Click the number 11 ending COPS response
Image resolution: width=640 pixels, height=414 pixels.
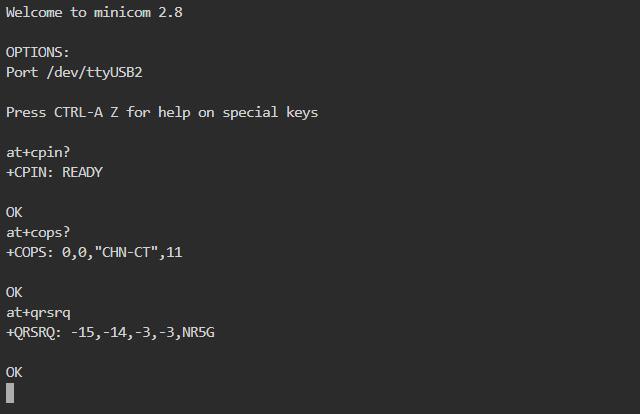174,252
